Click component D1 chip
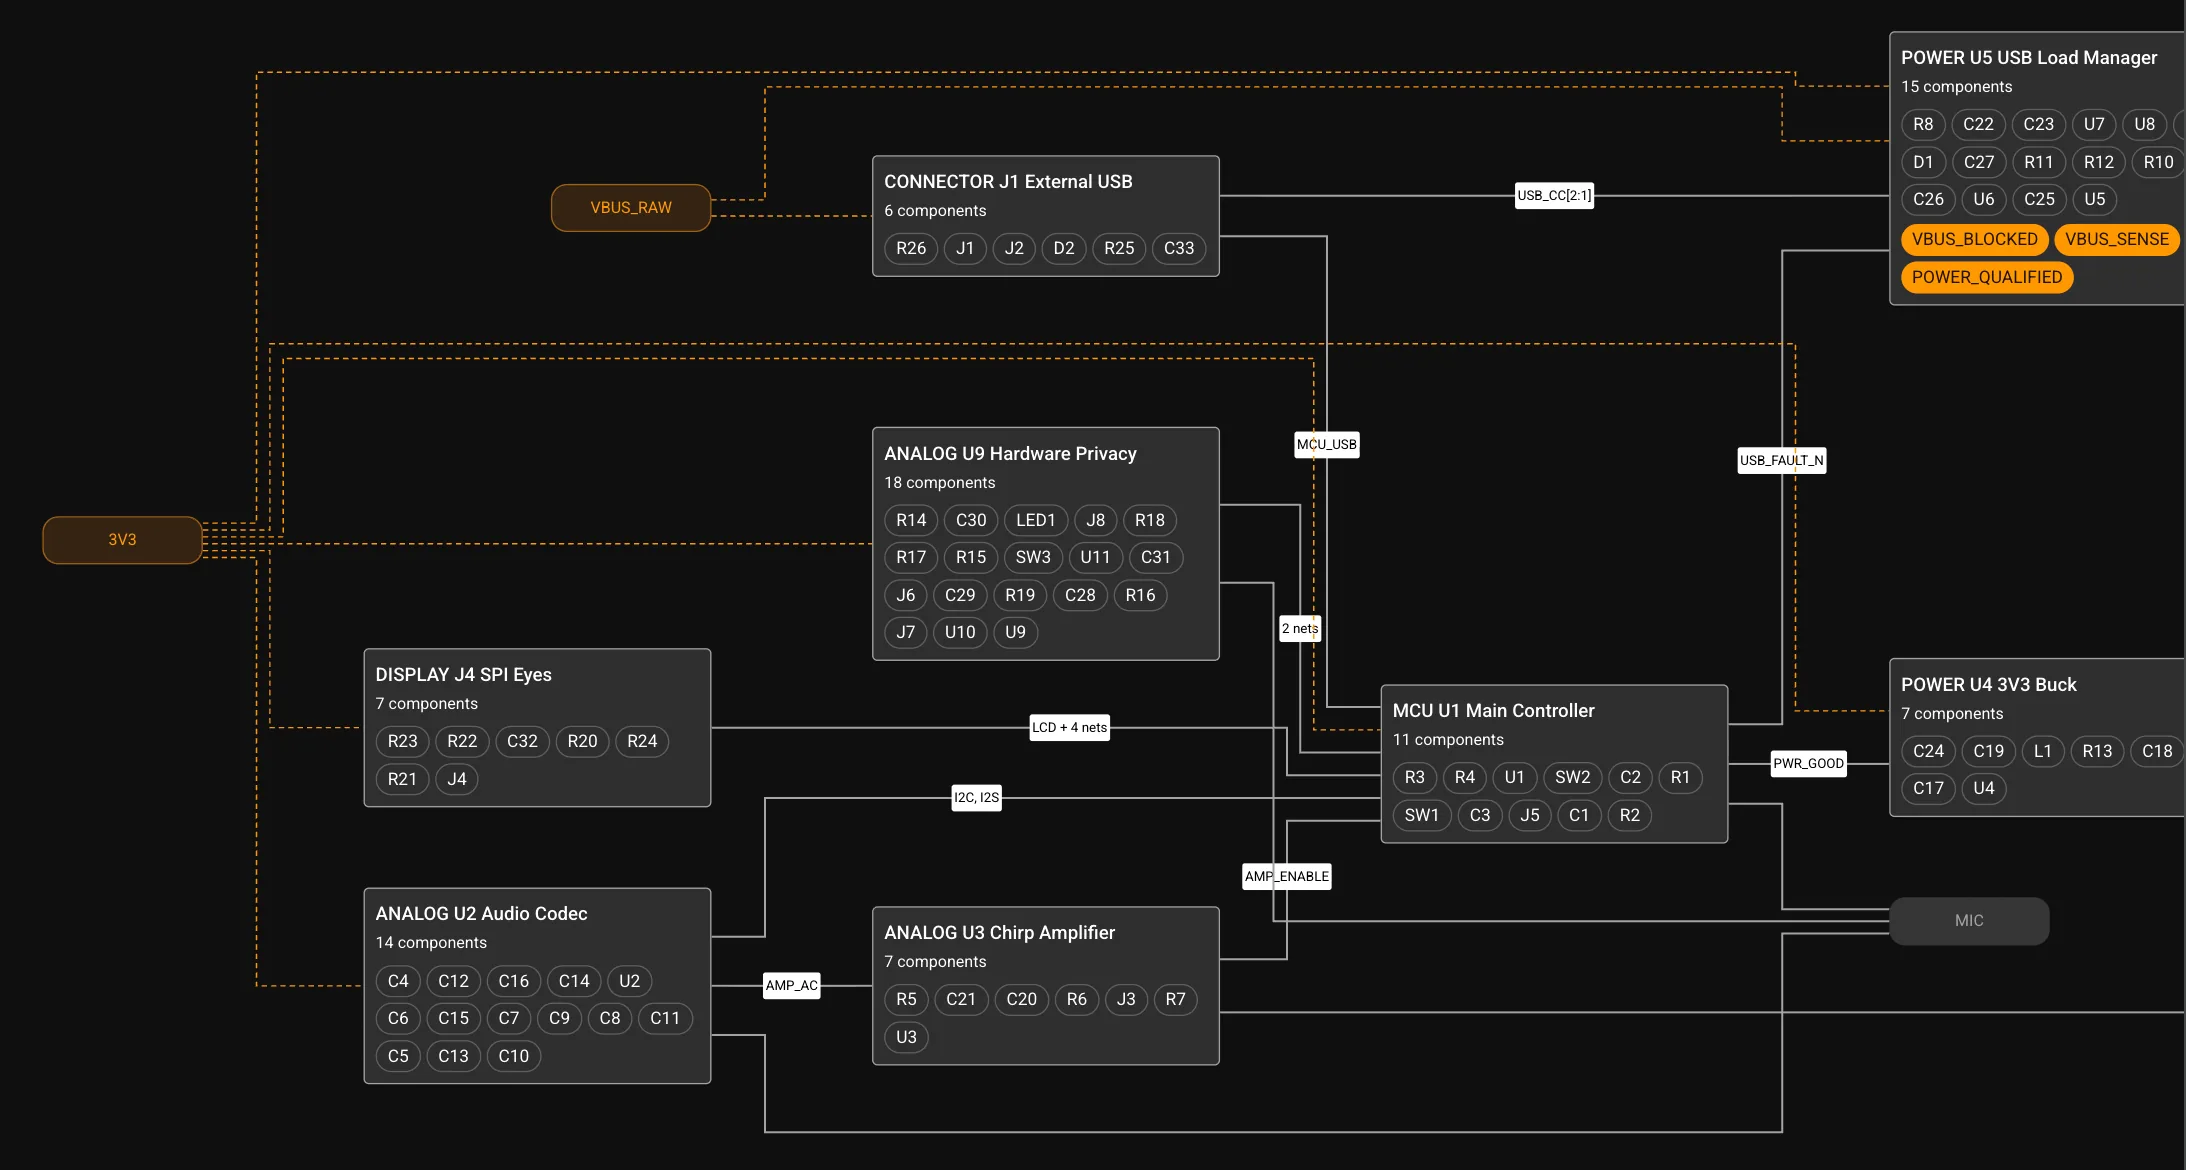The image size is (2186, 1170). [x=1923, y=163]
